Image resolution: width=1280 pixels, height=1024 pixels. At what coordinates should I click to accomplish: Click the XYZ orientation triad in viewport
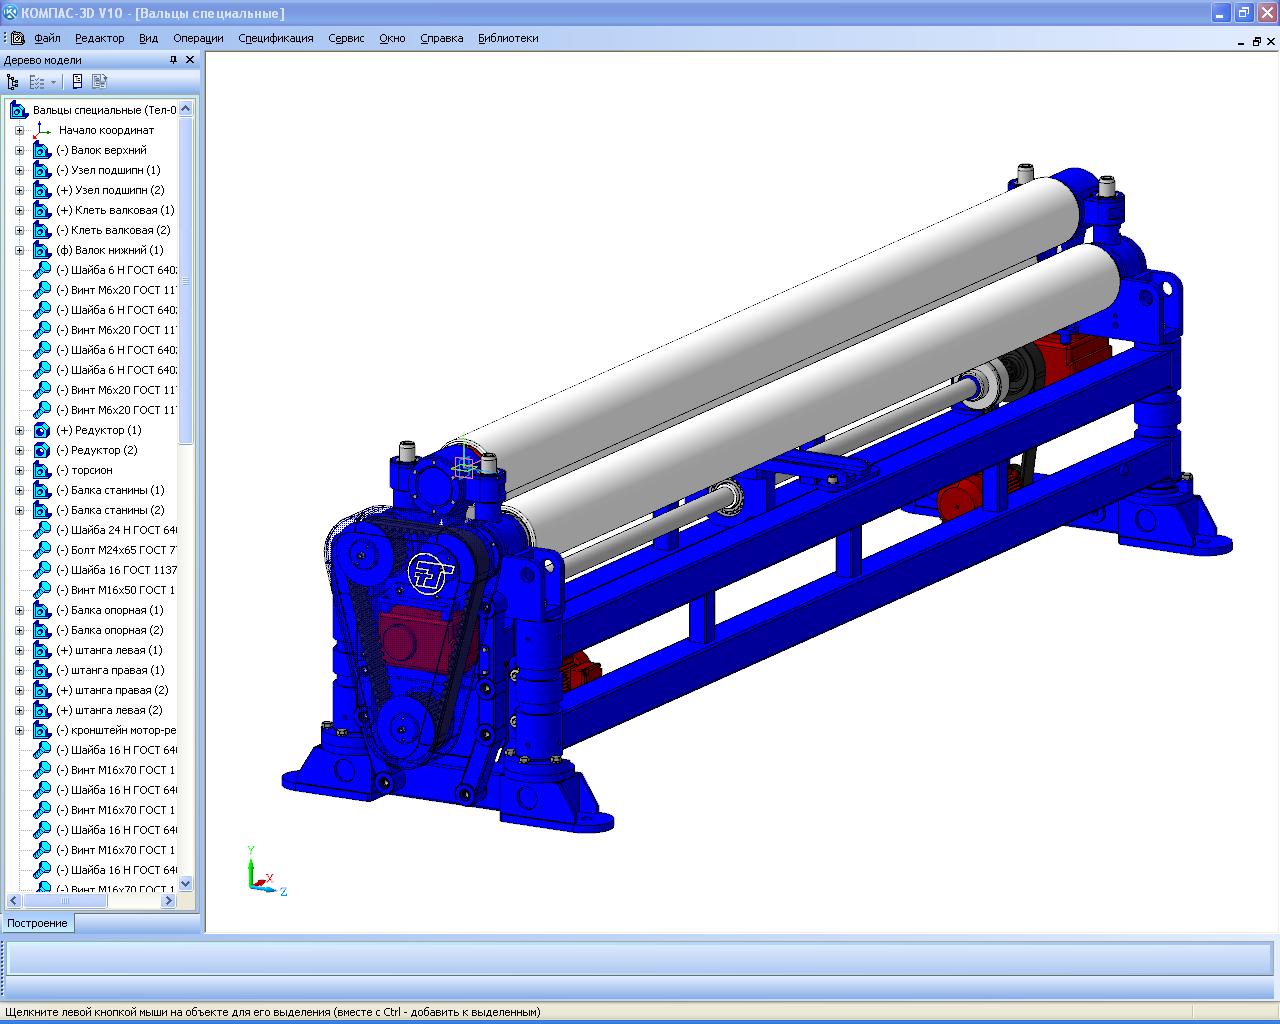coord(266,870)
